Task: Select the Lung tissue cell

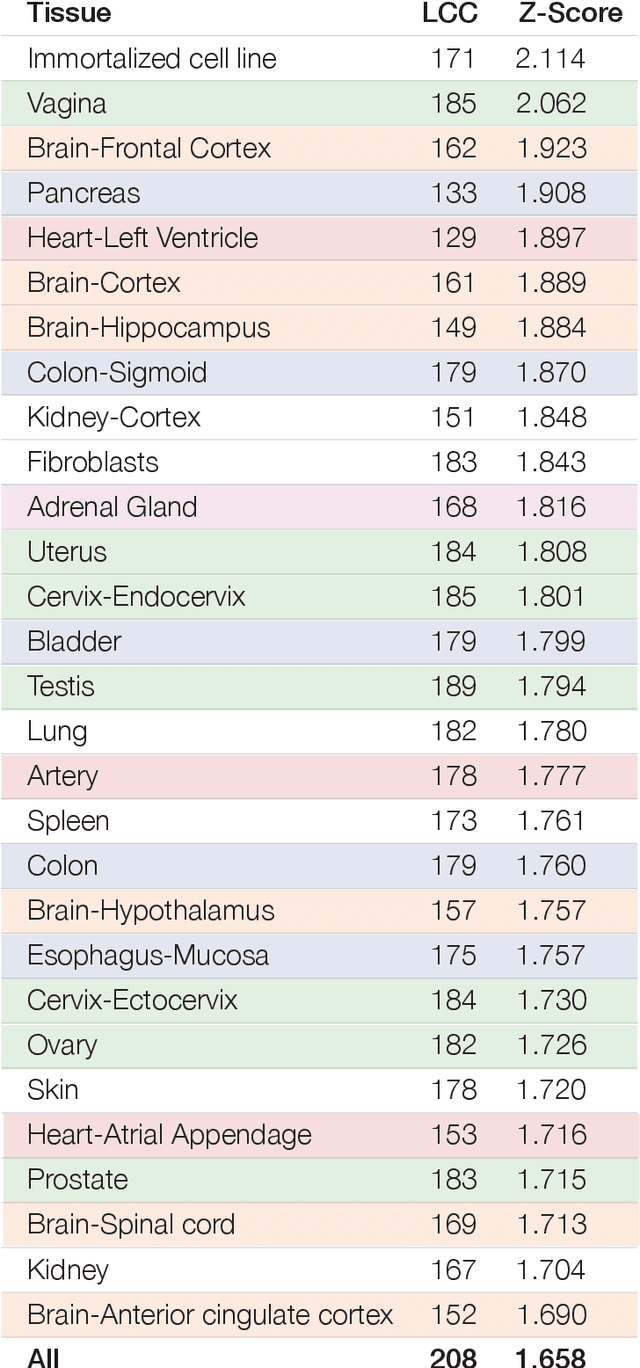Action: click(57, 732)
